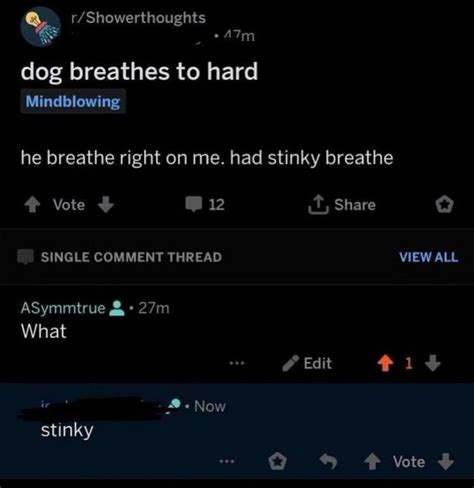Open the ASymmtrue user profile
The width and height of the screenshot is (474, 488).
[63, 308]
